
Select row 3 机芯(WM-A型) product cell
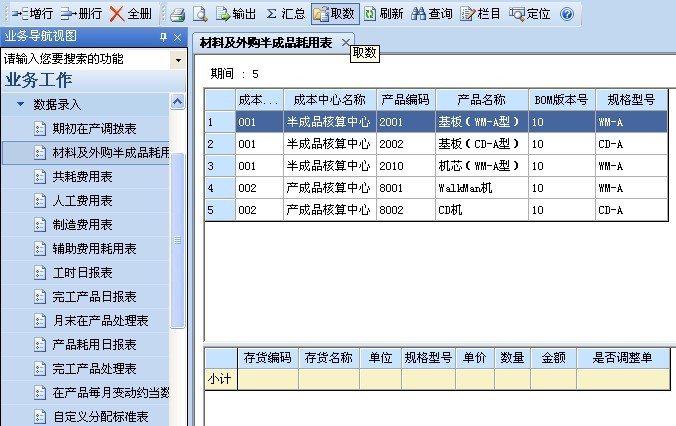[x=482, y=166]
